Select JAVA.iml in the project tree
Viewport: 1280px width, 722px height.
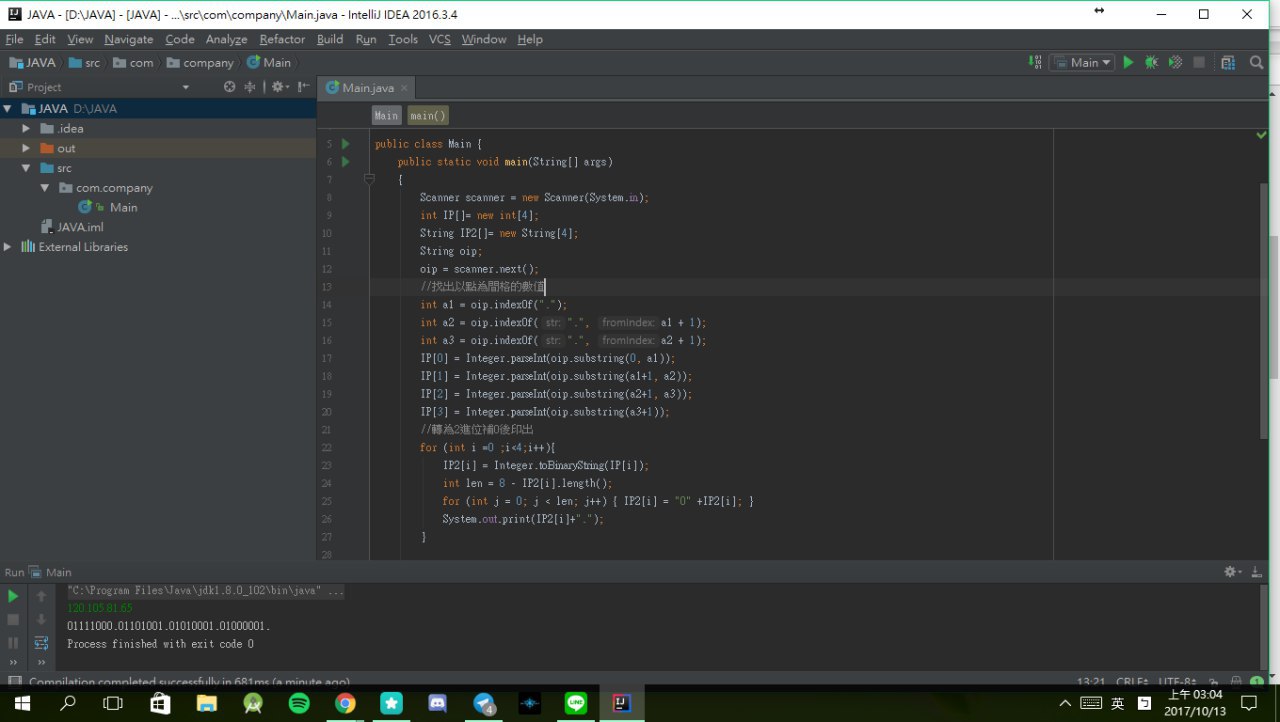(x=80, y=227)
